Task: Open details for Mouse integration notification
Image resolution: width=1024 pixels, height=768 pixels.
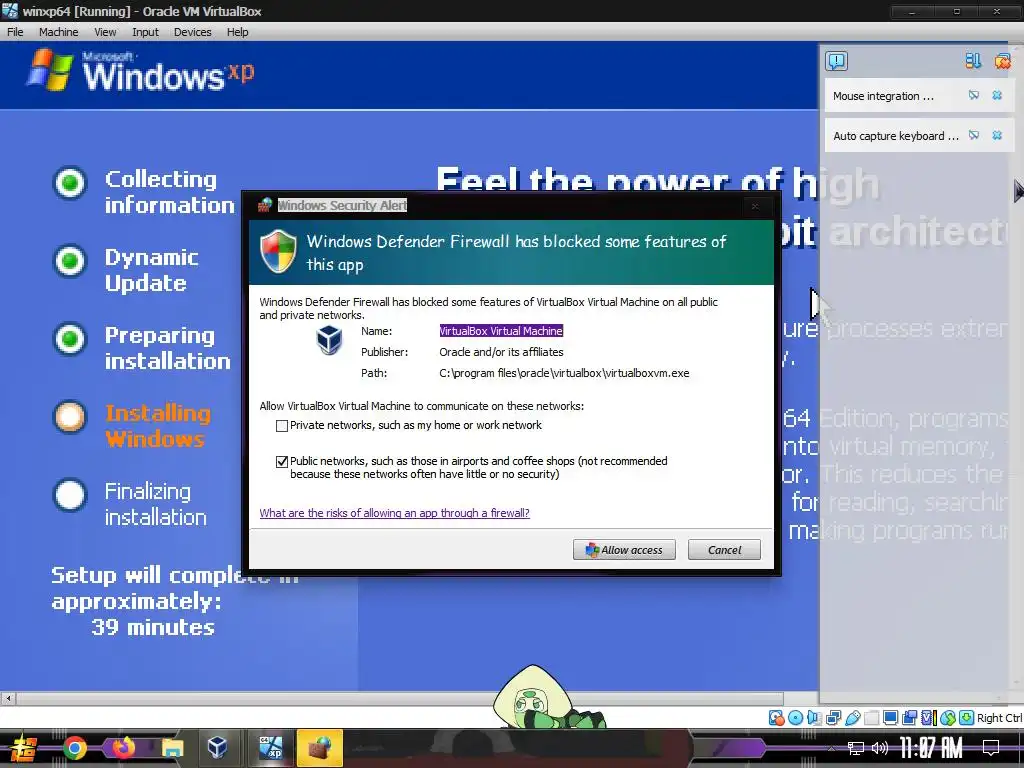Action: pos(974,95)
